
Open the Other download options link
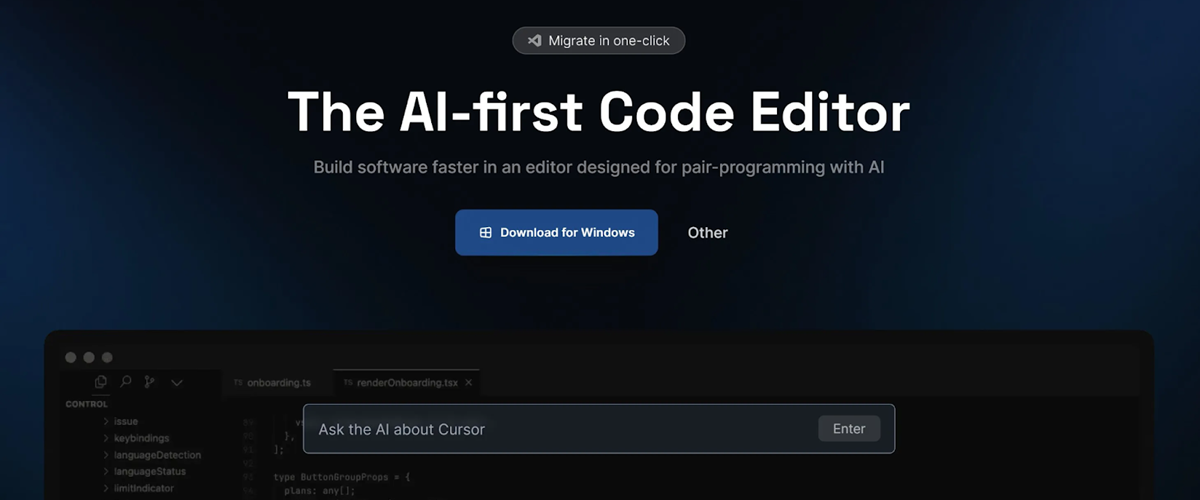click(x=707, y=232)
